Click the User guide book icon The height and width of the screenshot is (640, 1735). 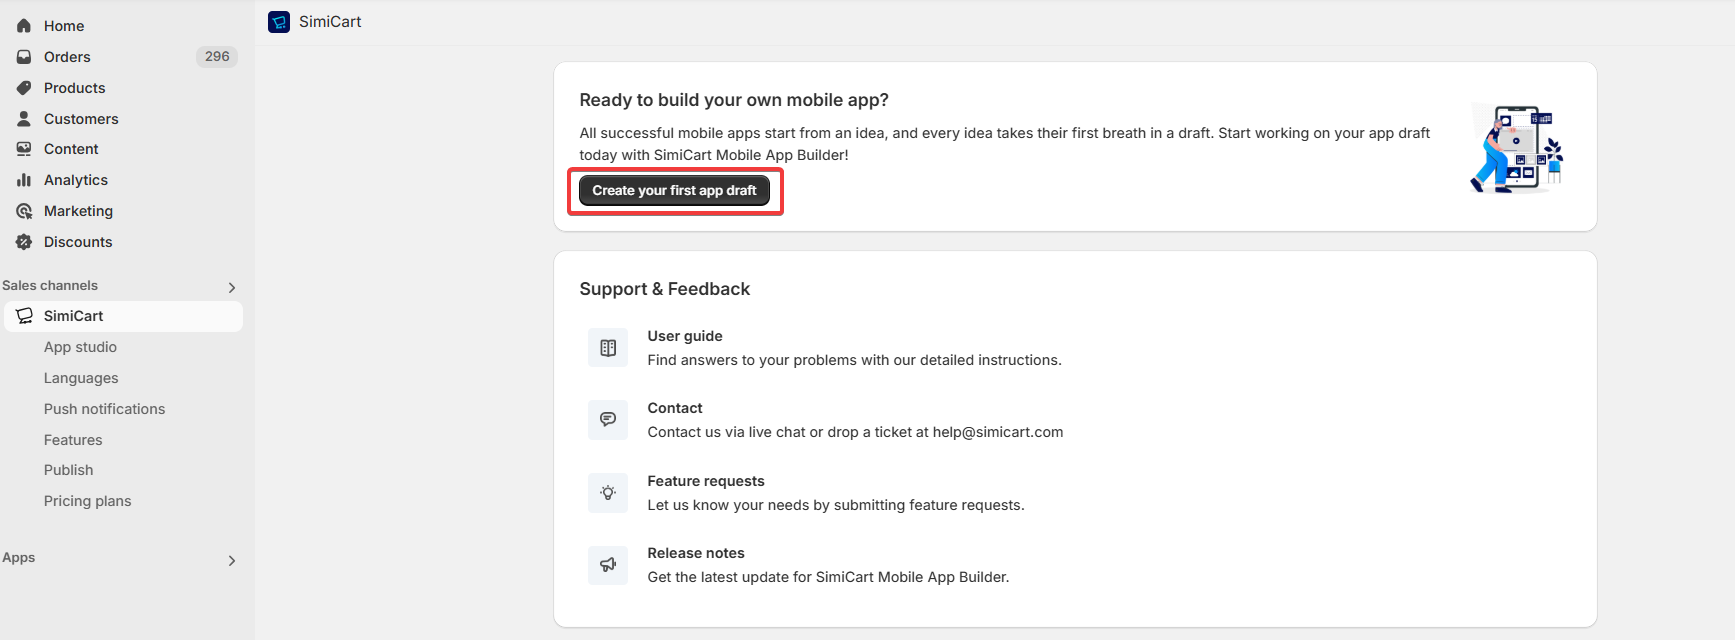pyautogui.click(x=608, y=348)
